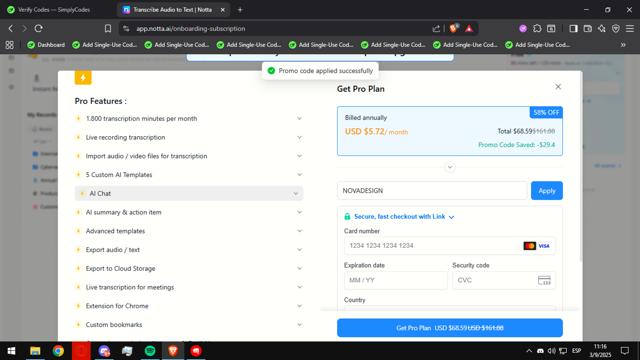
Task: Focus the CVC security code field
Action: [x=504, y=280]
